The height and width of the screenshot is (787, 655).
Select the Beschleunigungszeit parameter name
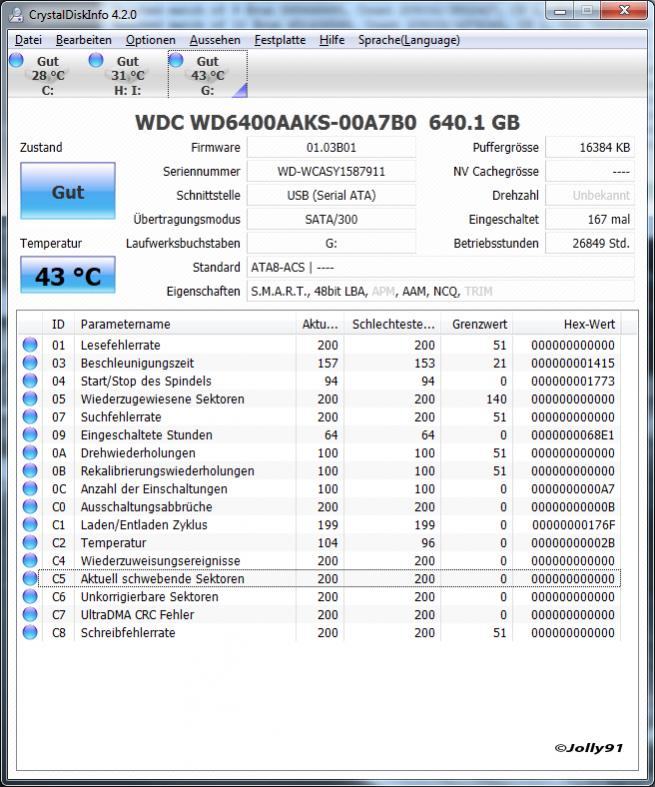click(x=137, y=363)
